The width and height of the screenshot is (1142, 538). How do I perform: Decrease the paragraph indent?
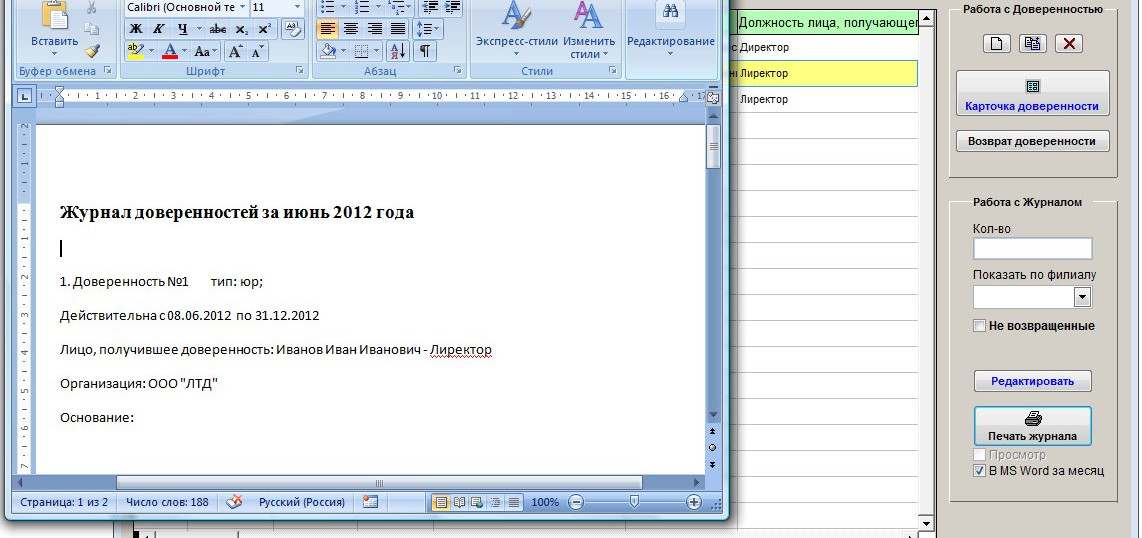click(430, 7)
